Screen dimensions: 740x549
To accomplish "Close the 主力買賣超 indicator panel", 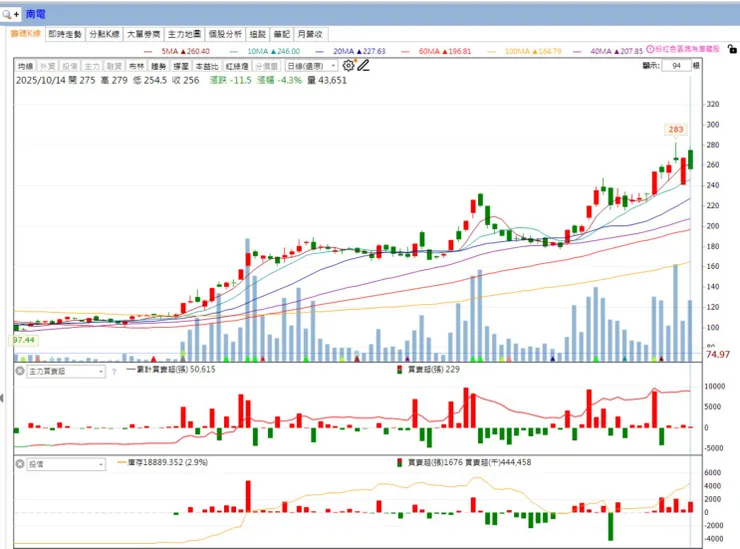I will point(20,371).
